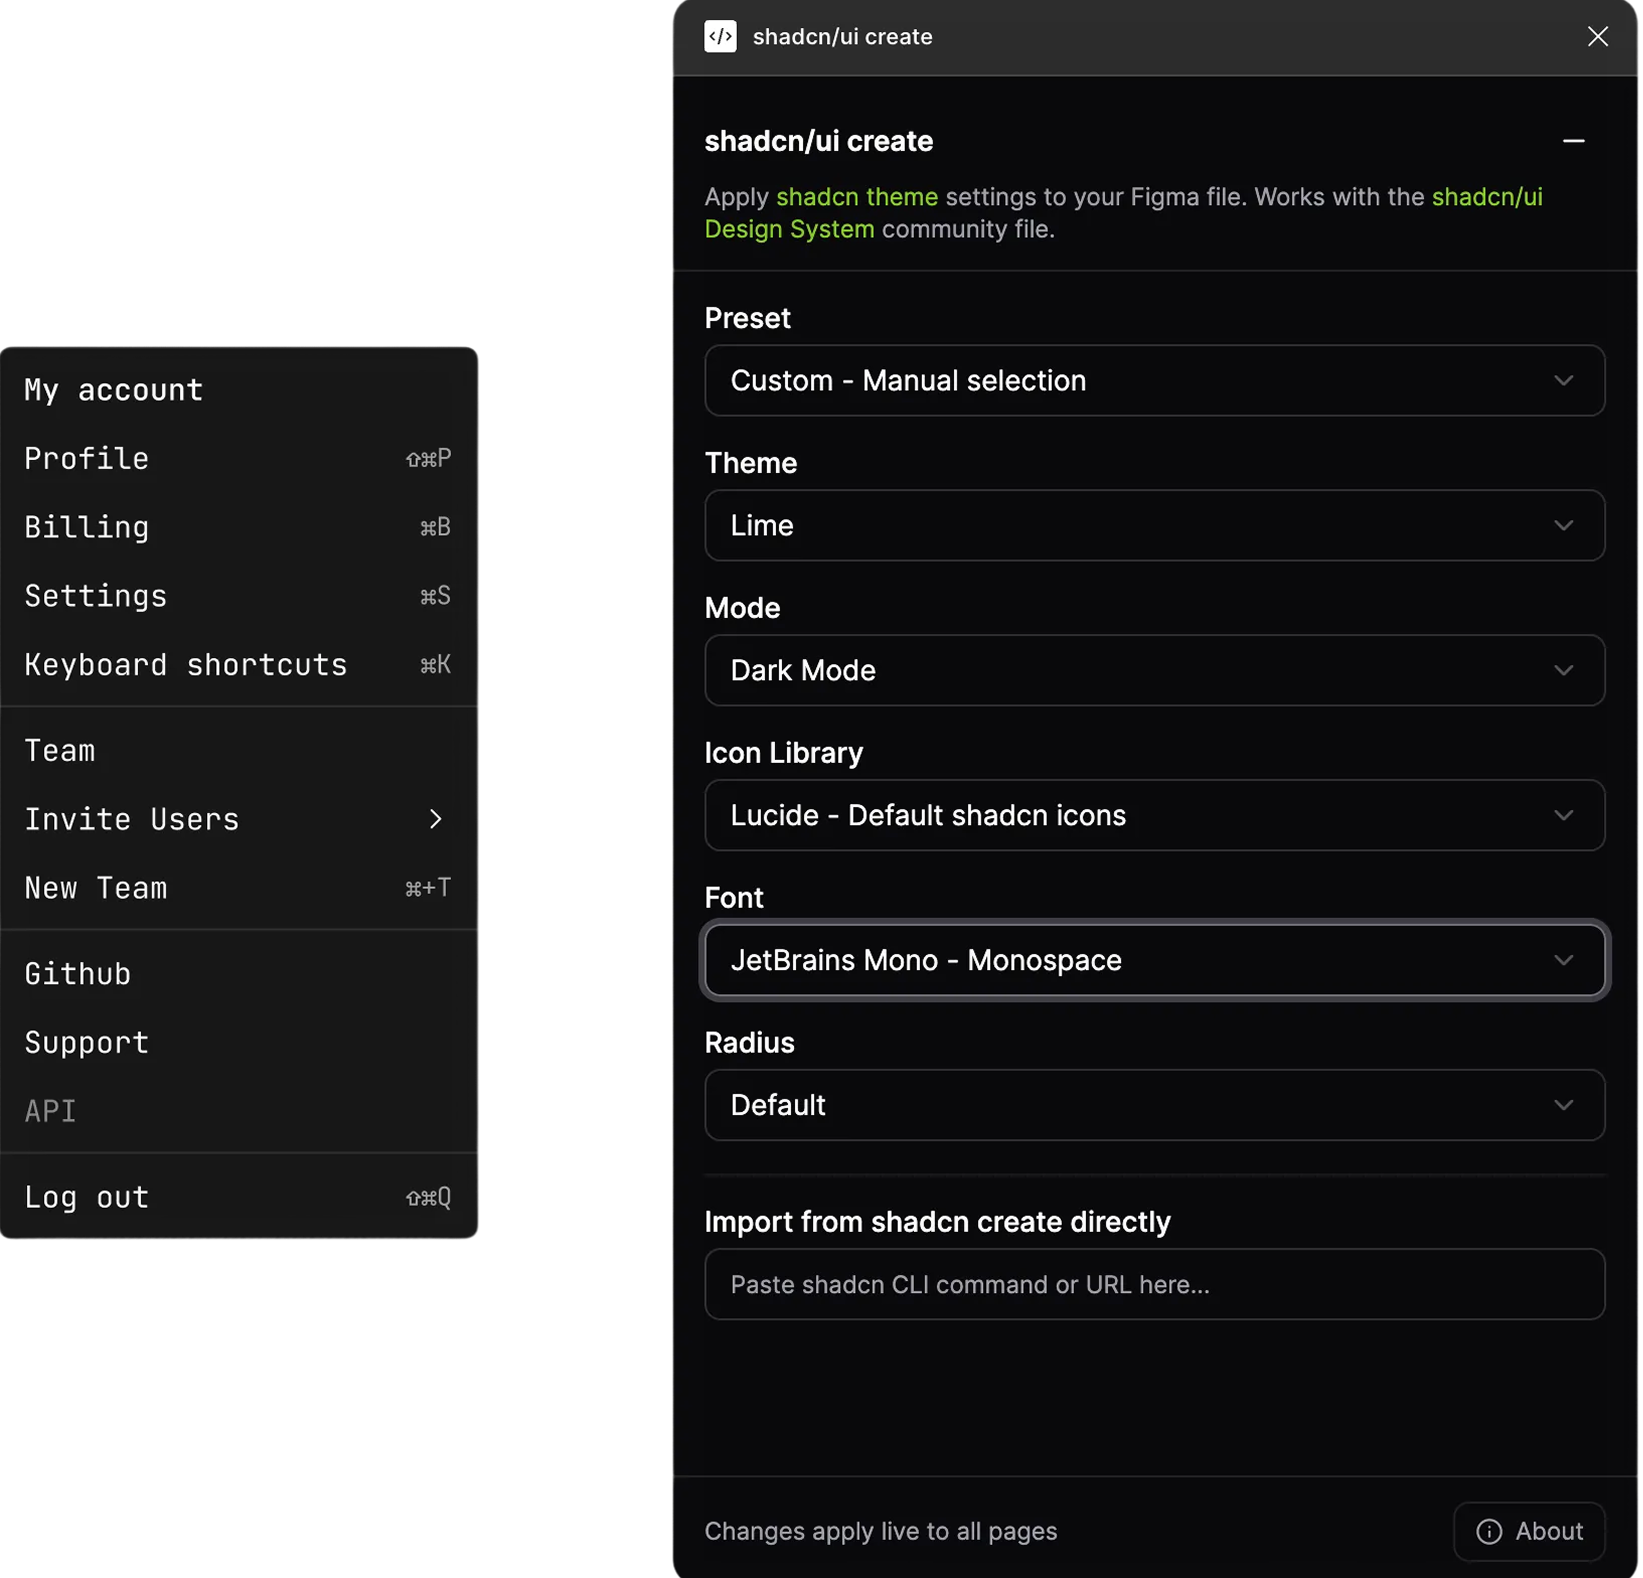This screenshot has width=1643, height=1578.
Task: Select Profile from the account menu
Action: point(87,459)
